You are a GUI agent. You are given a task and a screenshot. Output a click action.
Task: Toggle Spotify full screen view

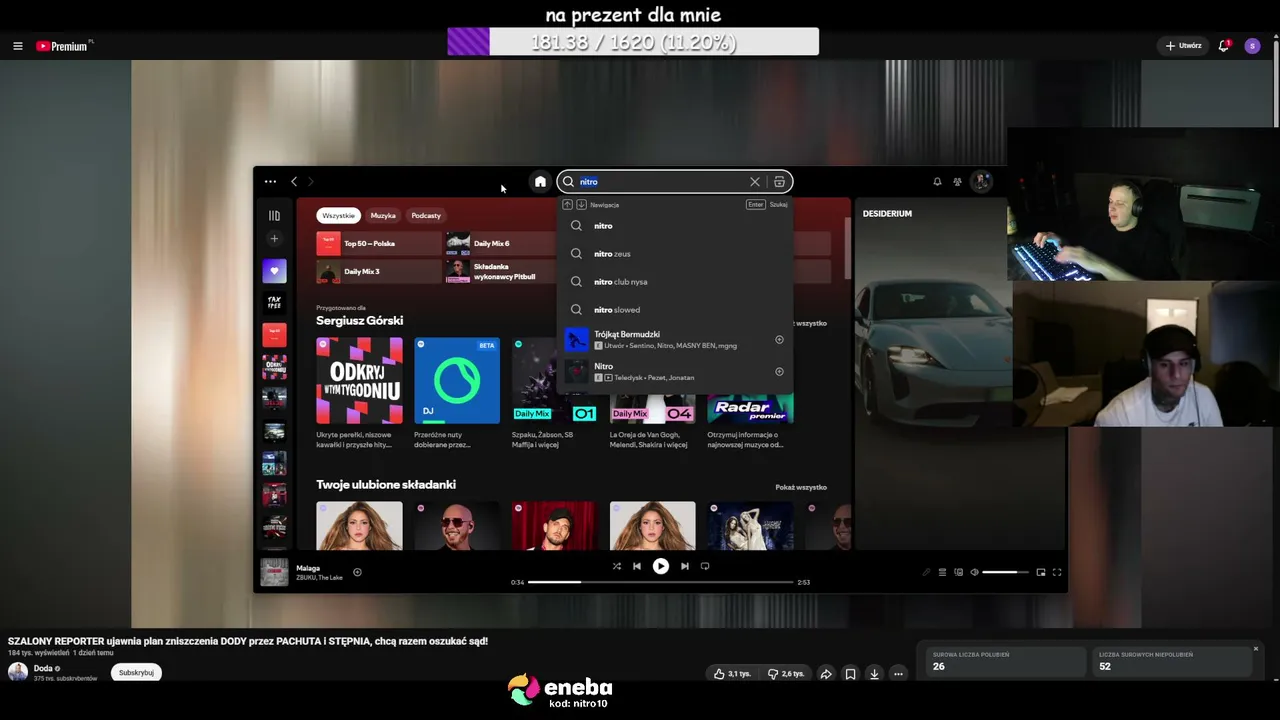click(1057, 572)
